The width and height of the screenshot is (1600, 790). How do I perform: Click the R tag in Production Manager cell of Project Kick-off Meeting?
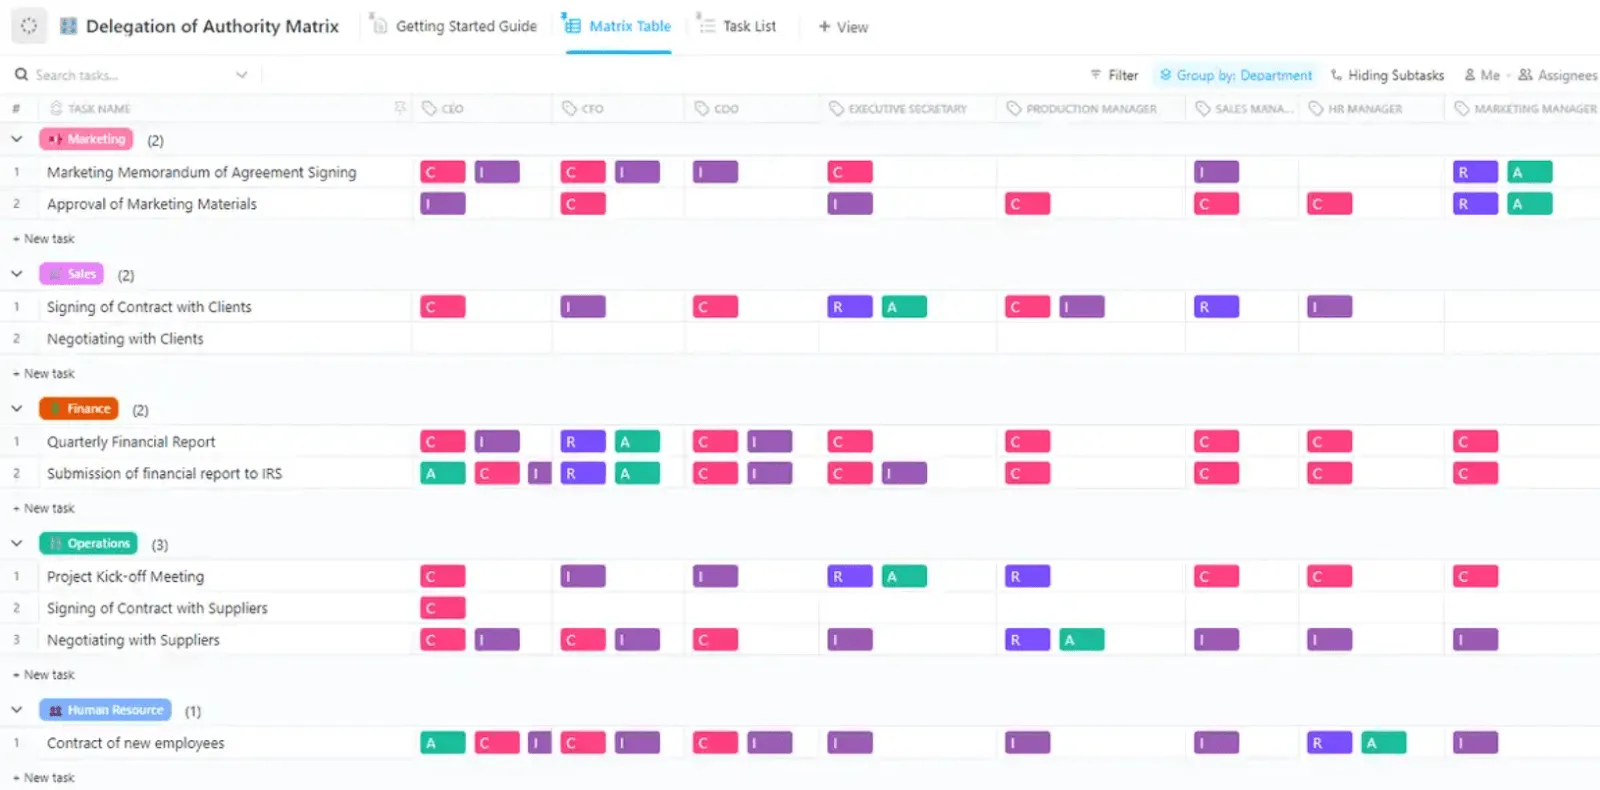1027,577
